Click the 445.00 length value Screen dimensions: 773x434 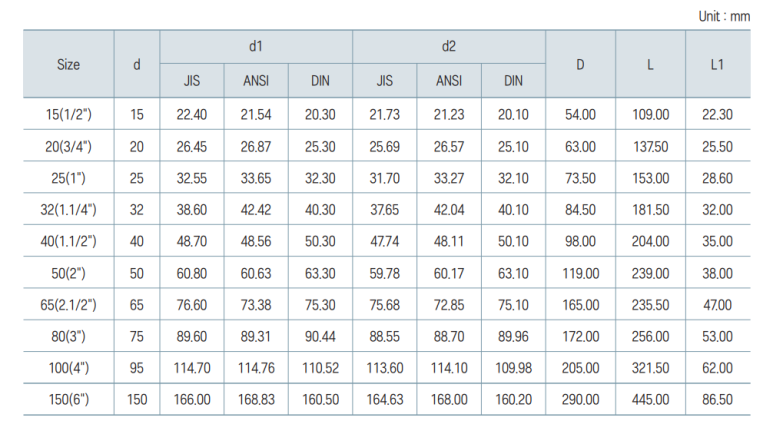[651, 399]
